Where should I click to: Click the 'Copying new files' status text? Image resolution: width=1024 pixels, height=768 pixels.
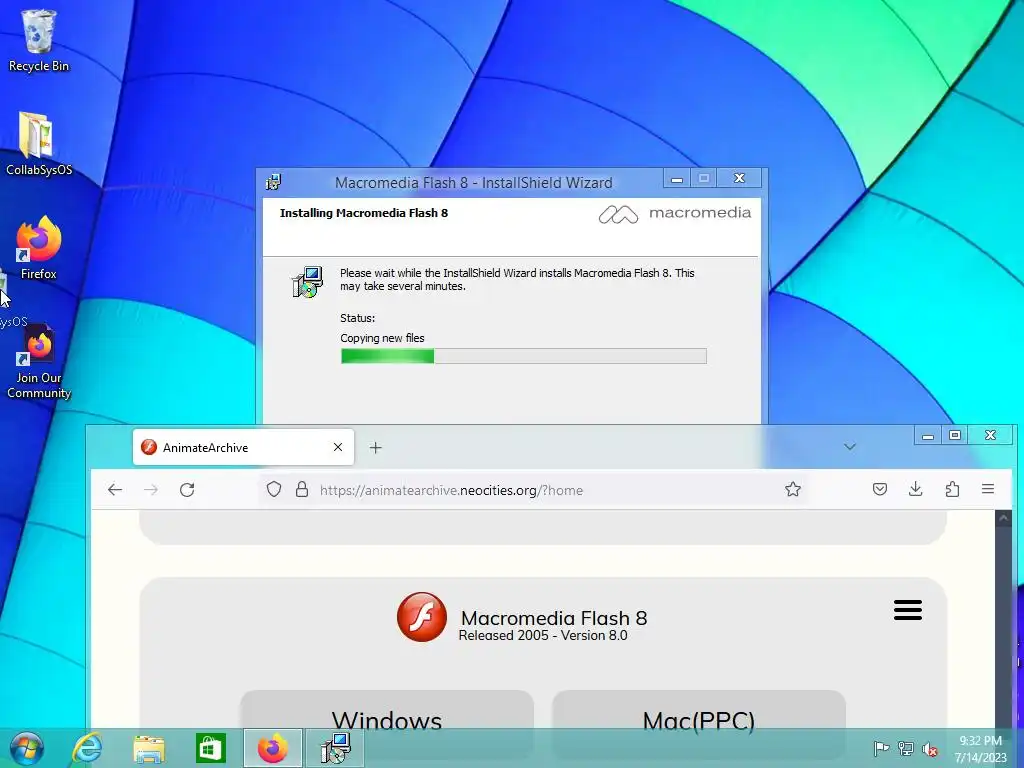coord(382,338)
